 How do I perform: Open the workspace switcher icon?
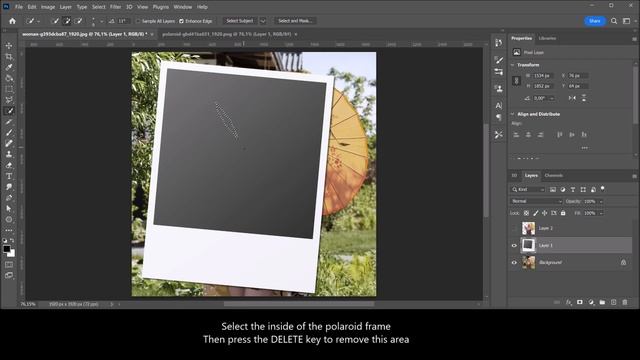(x=627, y=21)
